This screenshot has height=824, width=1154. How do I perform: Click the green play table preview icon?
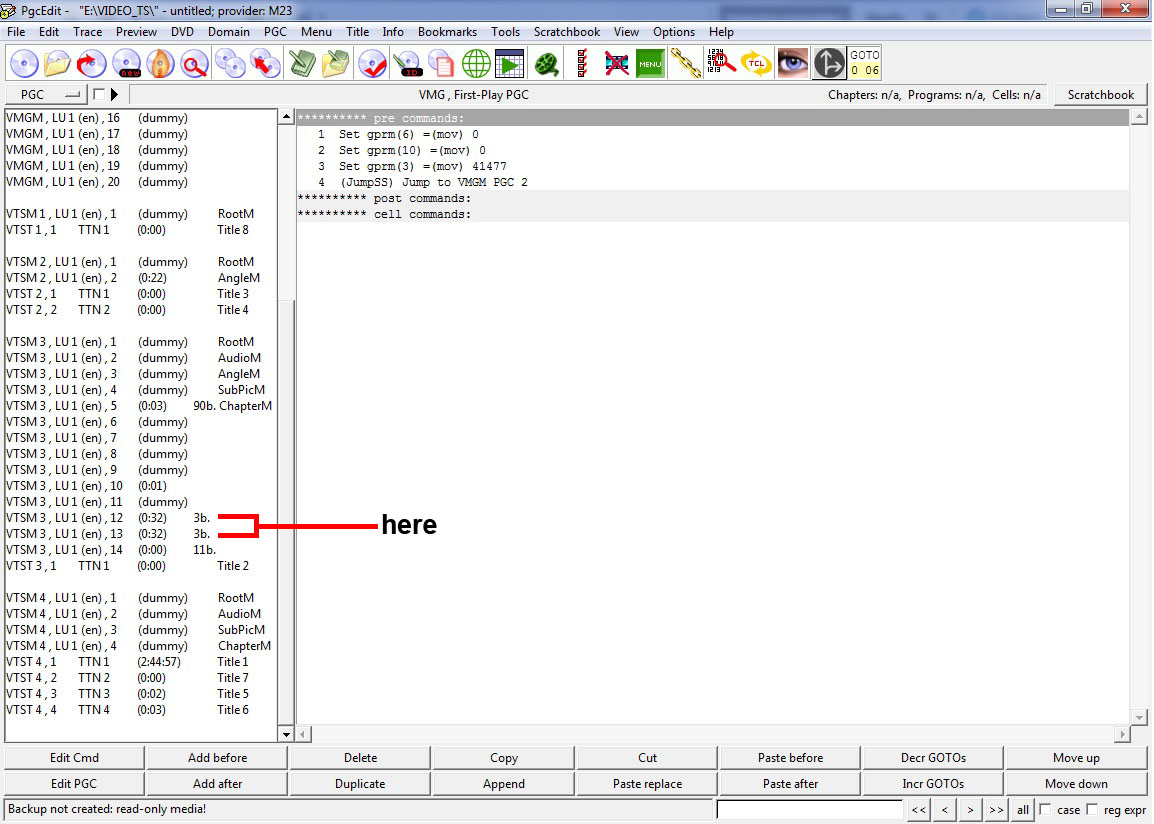(x=509, y=64)
